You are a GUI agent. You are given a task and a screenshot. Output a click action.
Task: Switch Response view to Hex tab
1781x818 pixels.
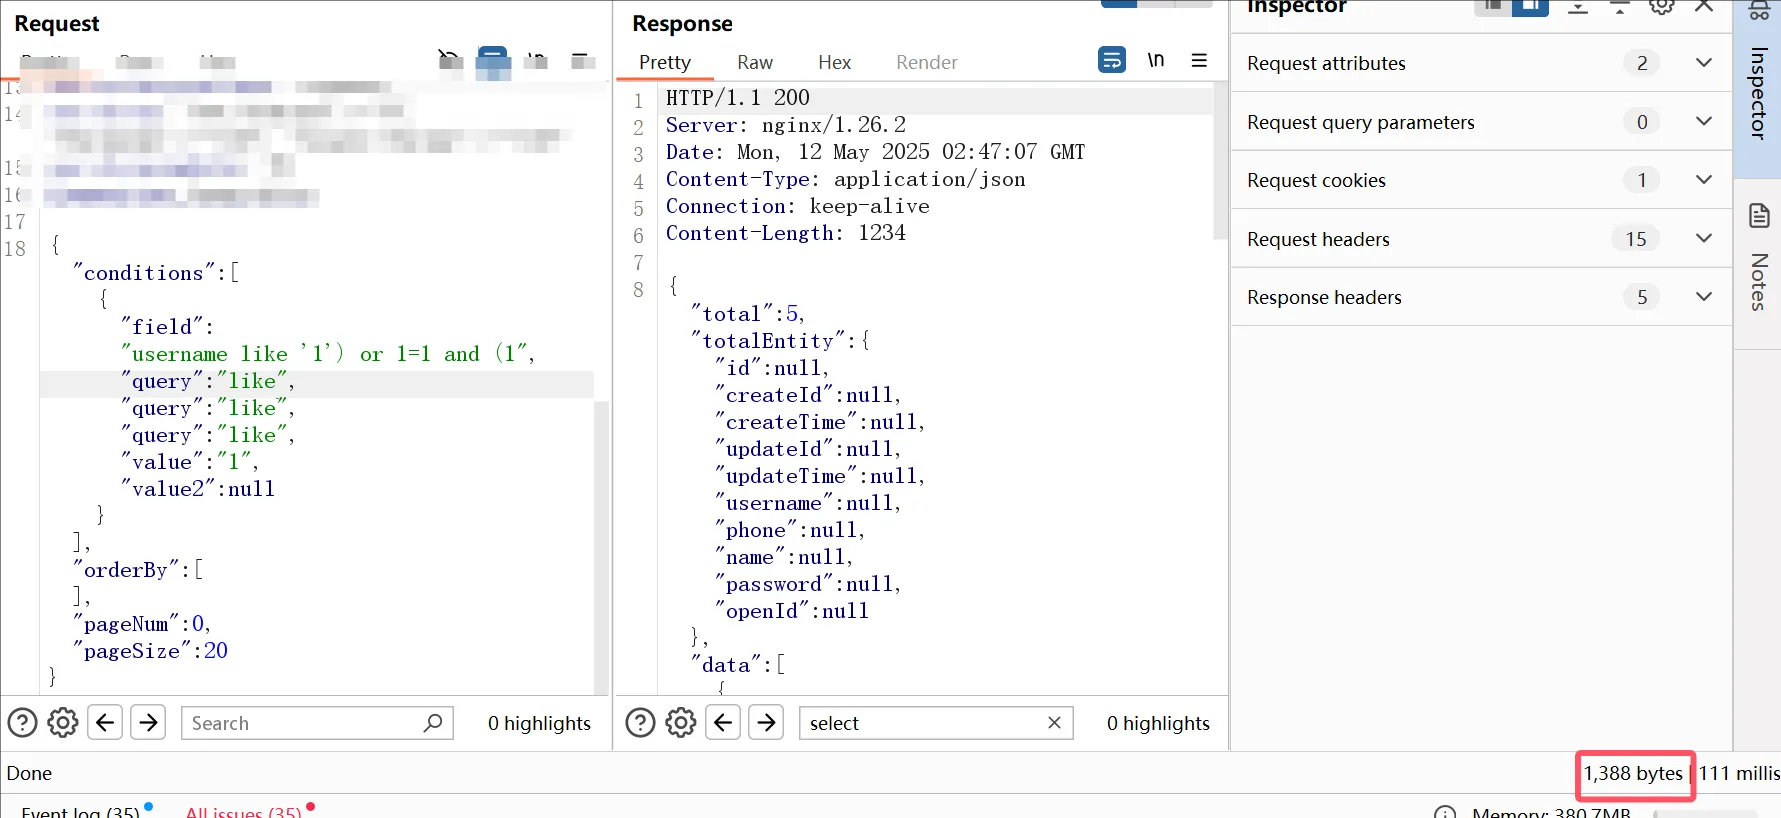834,62
